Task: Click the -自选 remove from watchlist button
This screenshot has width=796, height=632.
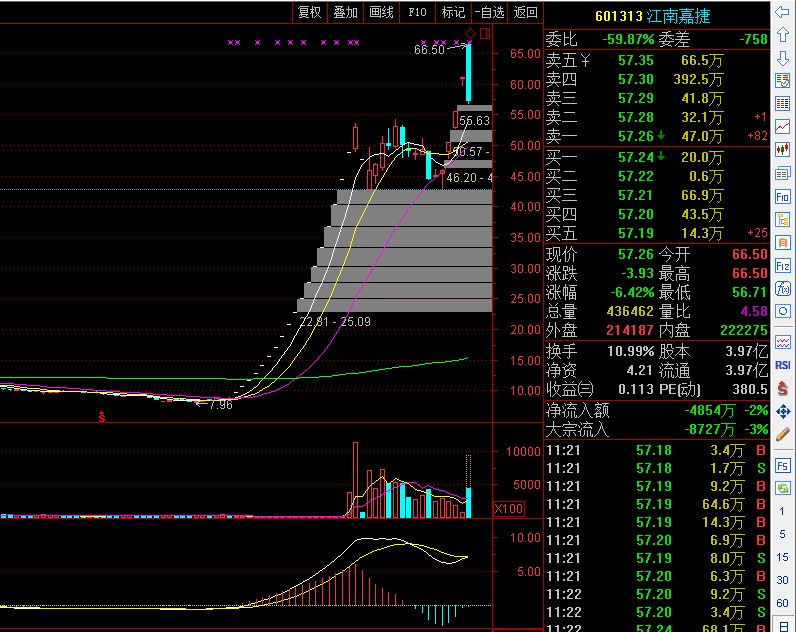Action: (x=490, y=12)
